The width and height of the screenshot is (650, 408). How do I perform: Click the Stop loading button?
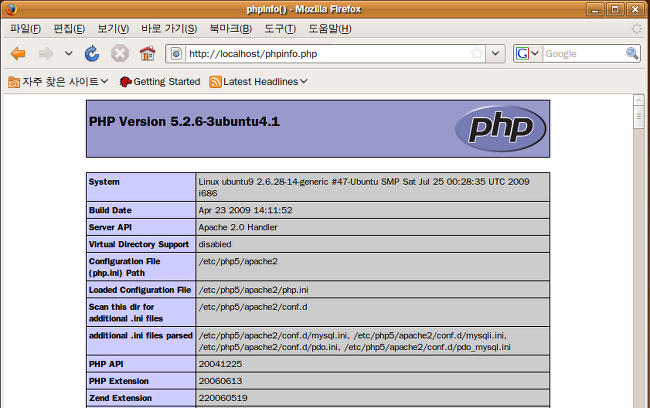(120, 54)
